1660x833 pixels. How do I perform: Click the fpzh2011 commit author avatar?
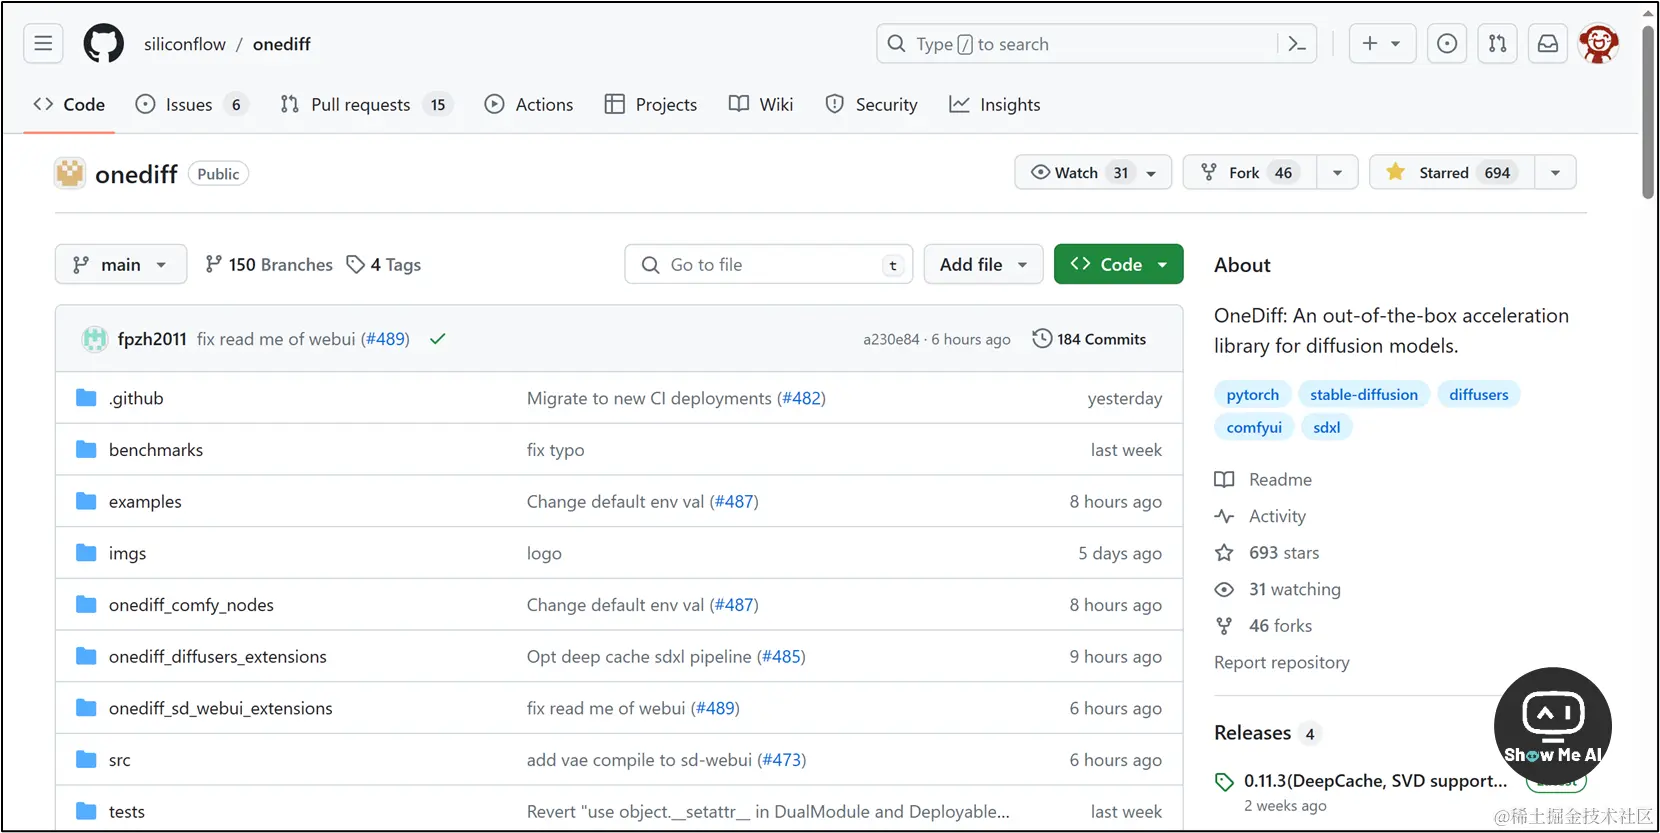pyautogui.click(x=95, y=339)
